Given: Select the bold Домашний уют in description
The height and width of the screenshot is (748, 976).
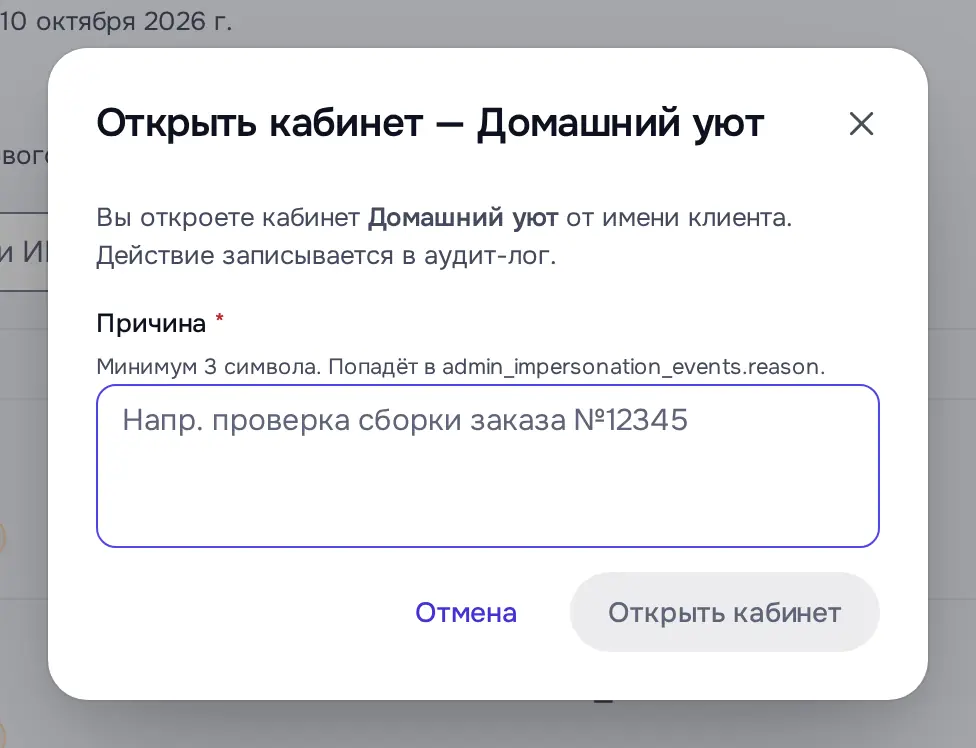Looking at the screenshot, I should (x=463, y=218).
